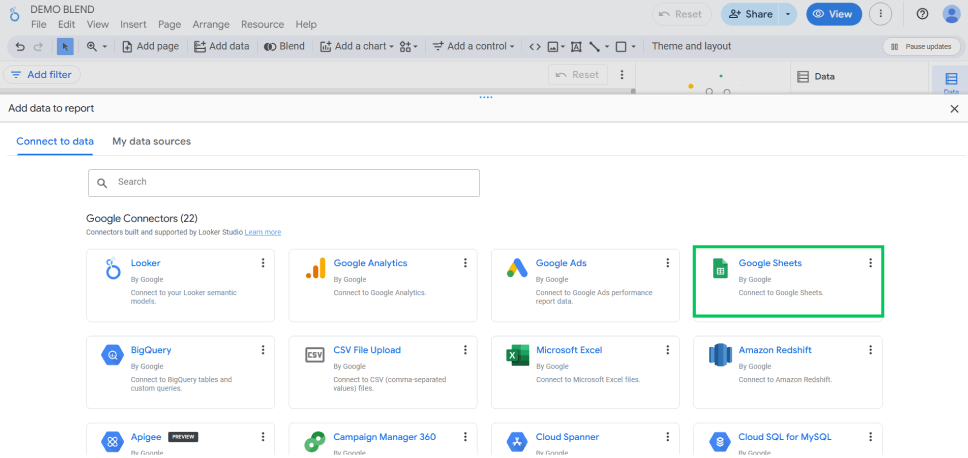The height and width of the screenshot is (458, 968).
Task: Expand the Add a control dropdown
Action: tap(480, 46)
